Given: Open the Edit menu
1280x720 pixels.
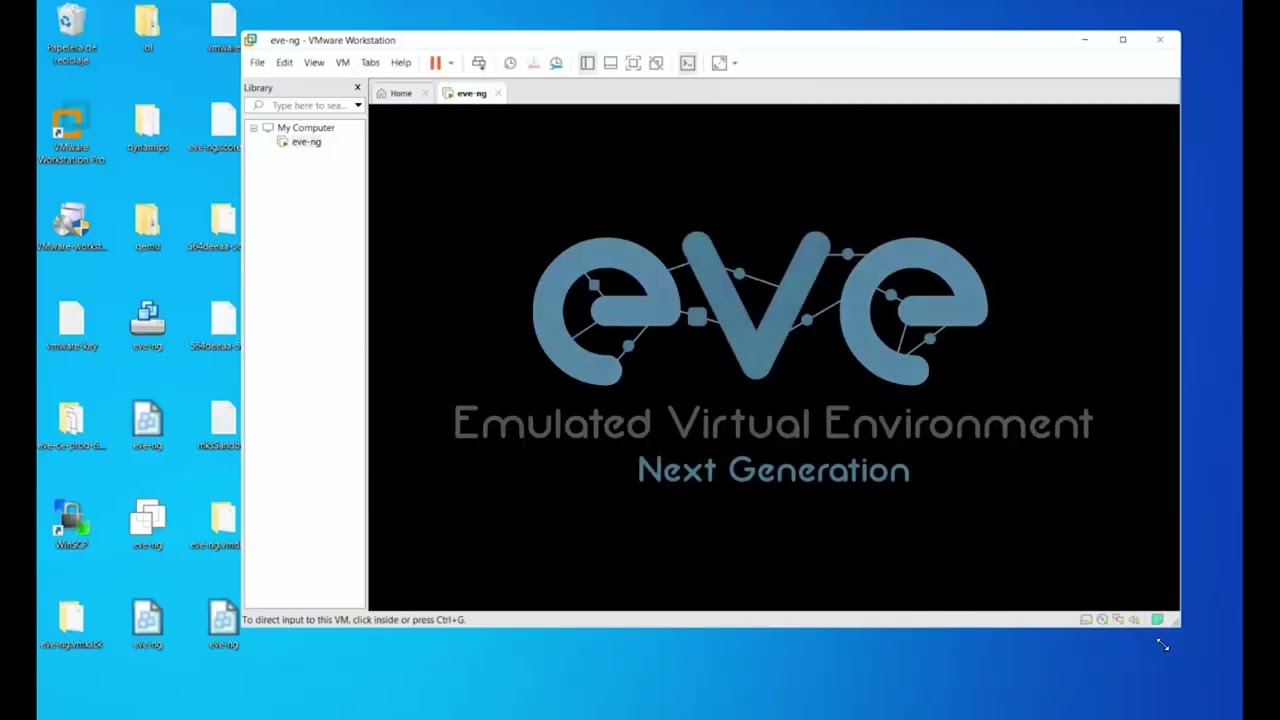Looking at the screenshot, I should [285, 63].
